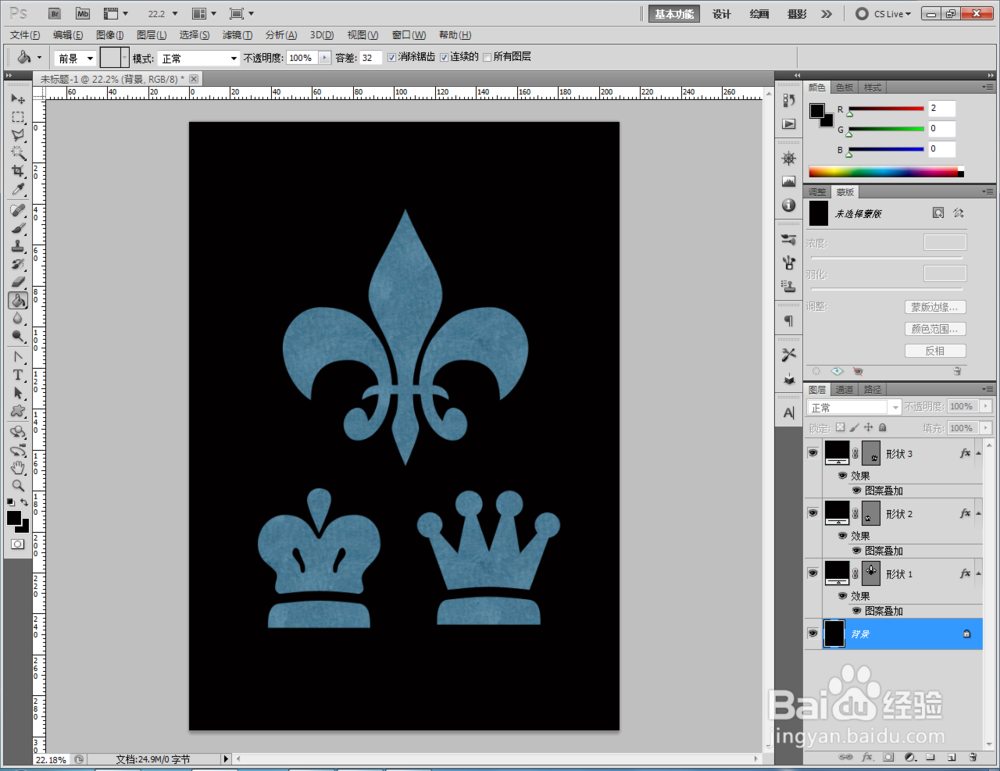The height and width of the screenshot is (771, 1000).
Task: Collapse effects of the 形状 3 layer
Action: [x=978, y=453]
